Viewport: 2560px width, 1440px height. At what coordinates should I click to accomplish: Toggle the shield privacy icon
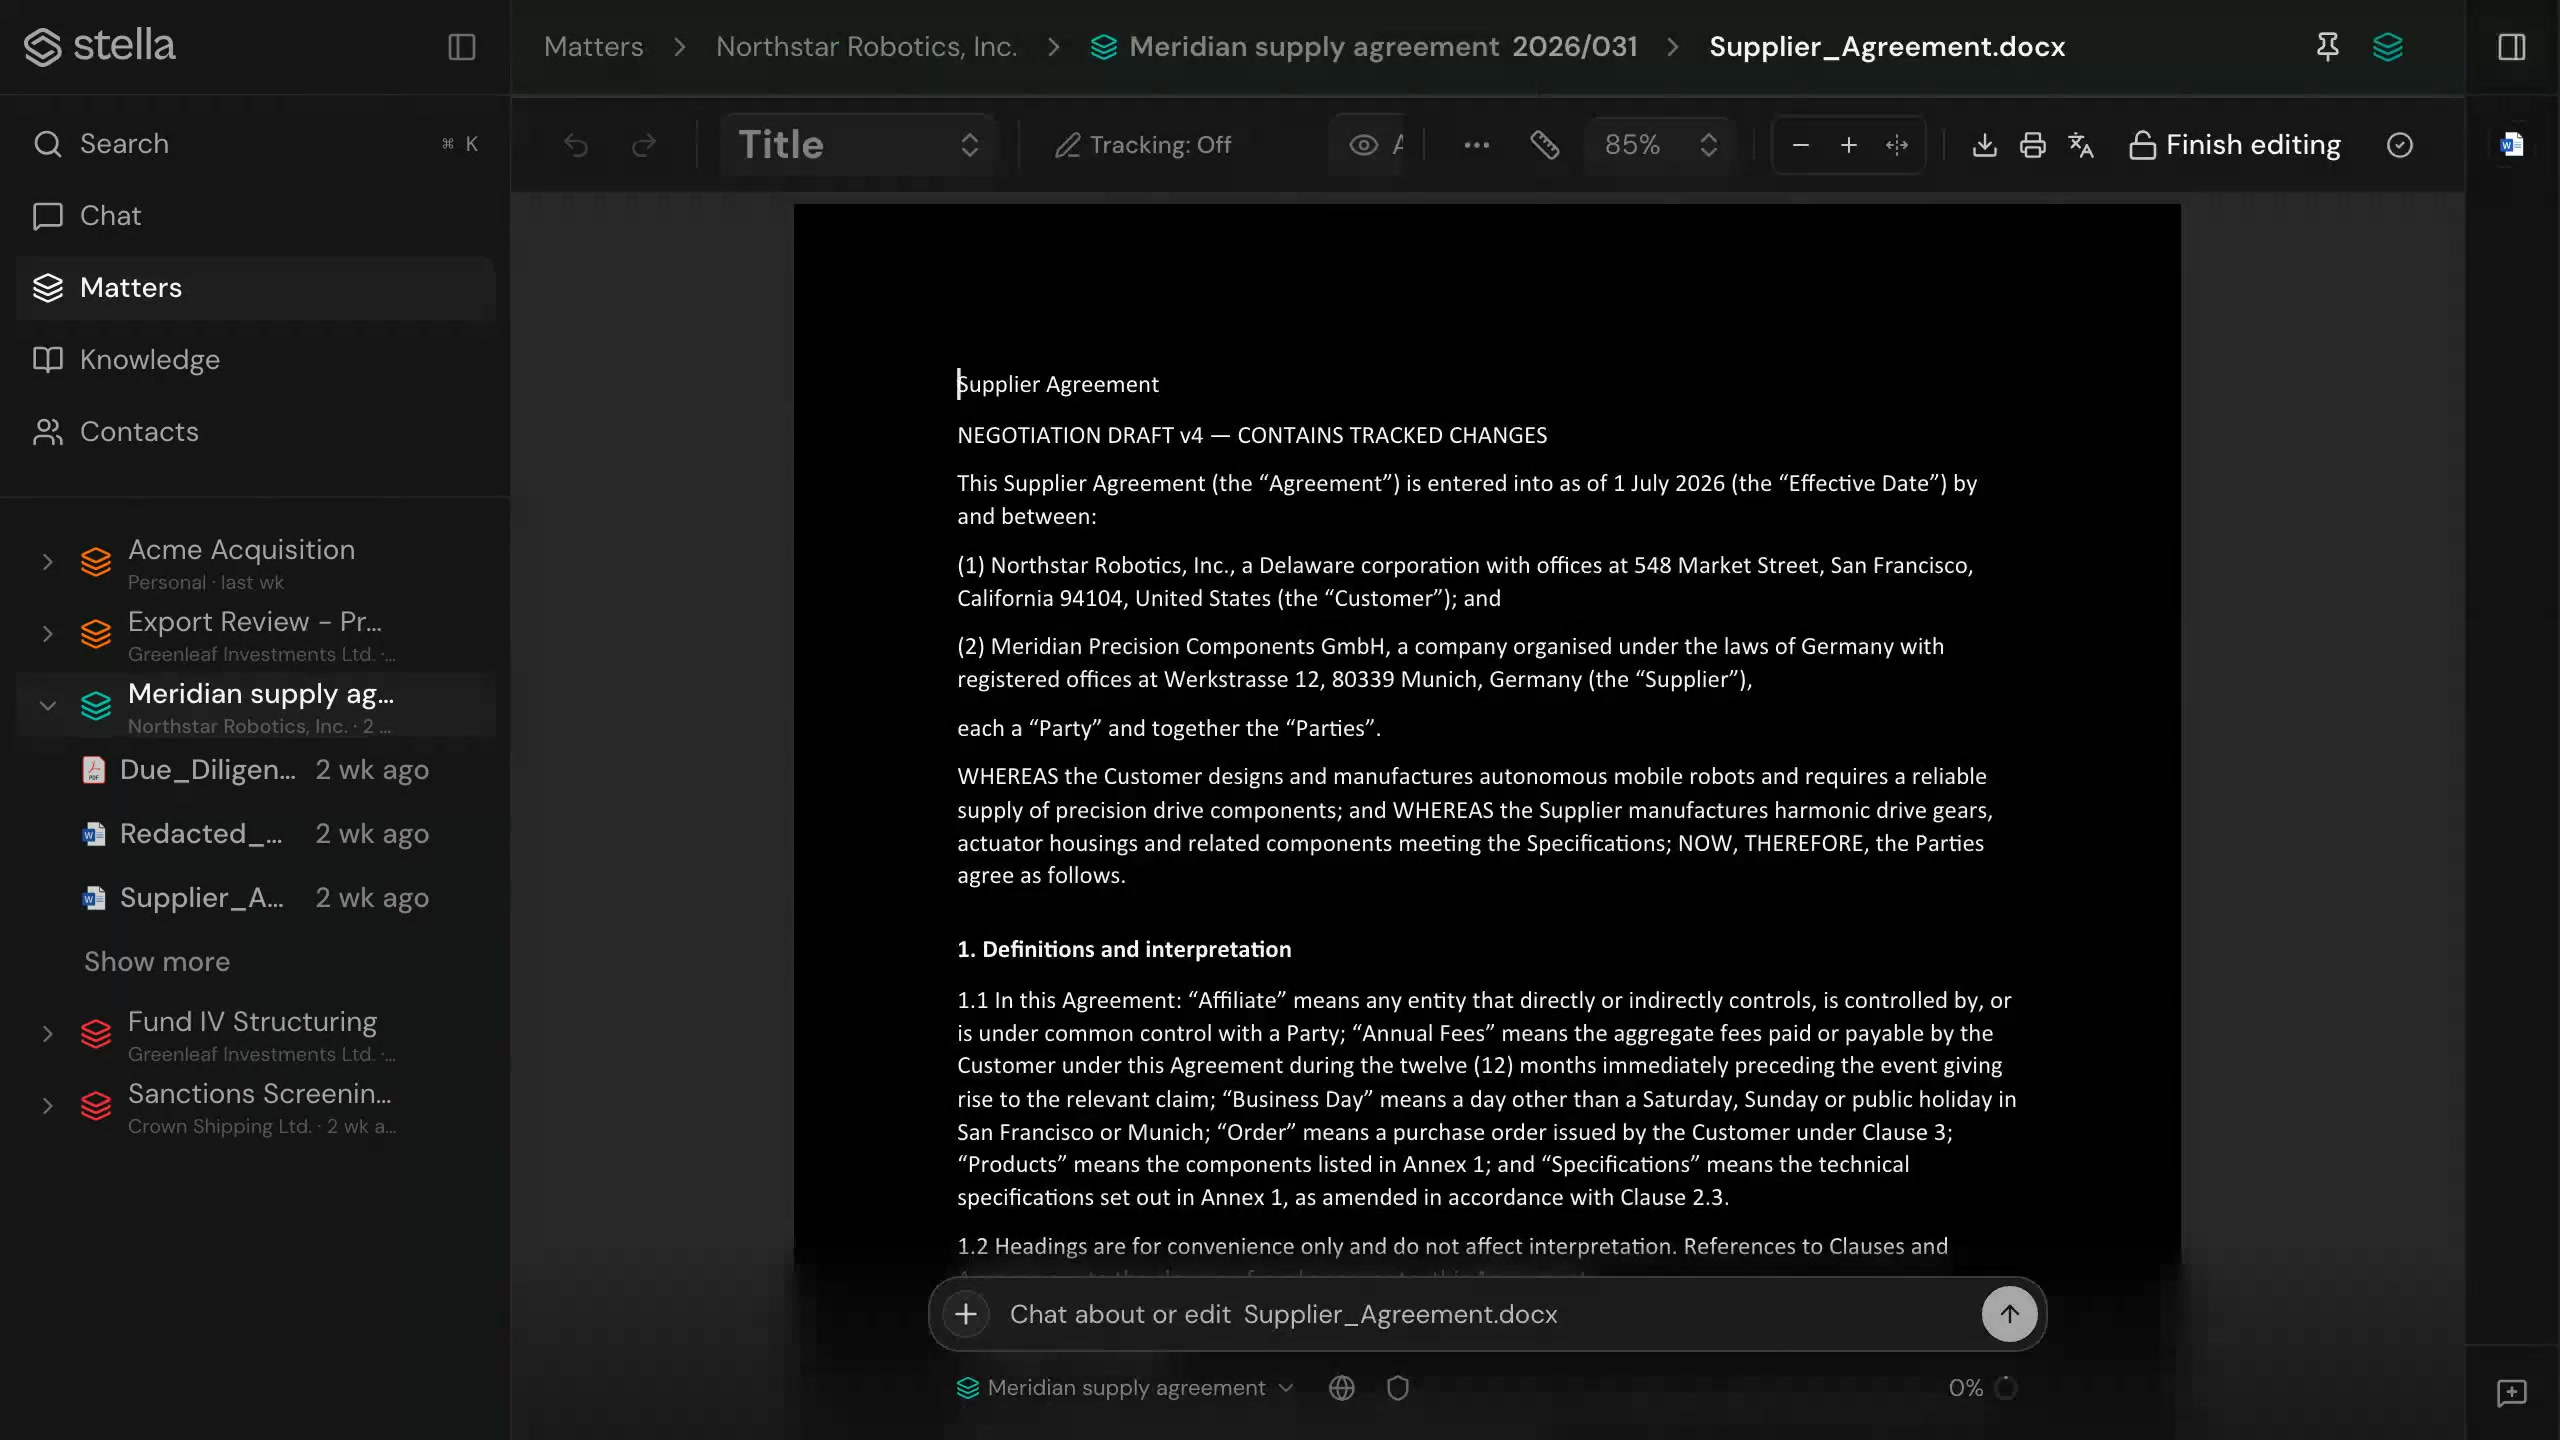pos(1398,1388)
